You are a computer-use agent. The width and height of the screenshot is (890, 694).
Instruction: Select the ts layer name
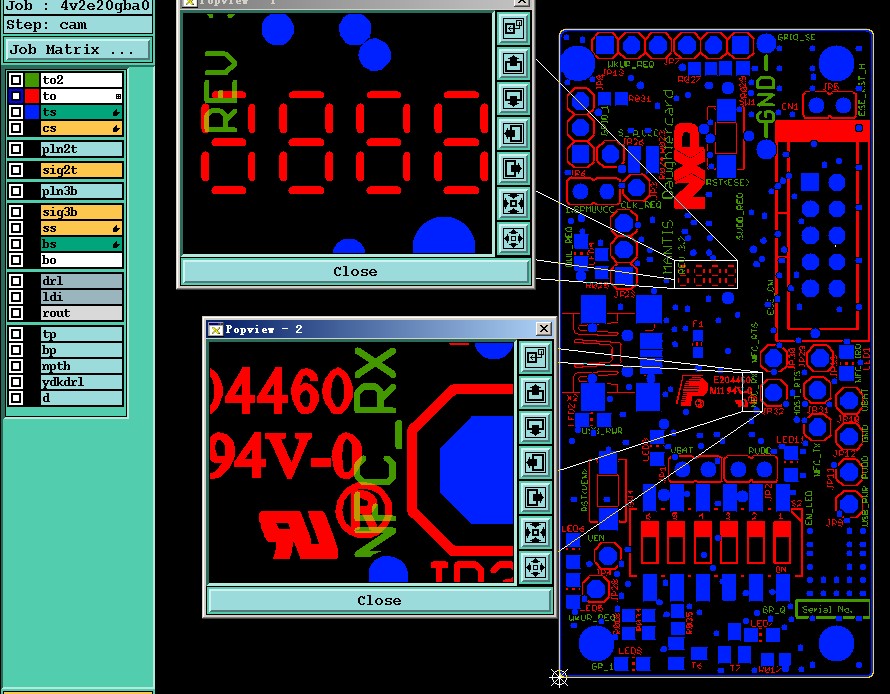click(82, 112)
